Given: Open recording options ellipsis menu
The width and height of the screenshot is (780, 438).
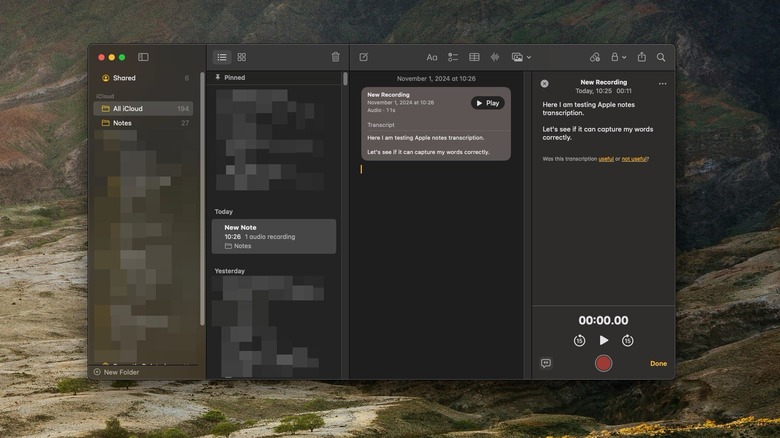Looking at the screenshot, I should click(x=663, y=84).
